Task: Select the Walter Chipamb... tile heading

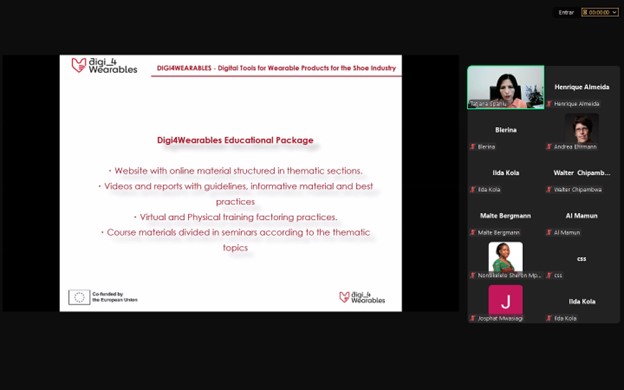Action: 582,173
